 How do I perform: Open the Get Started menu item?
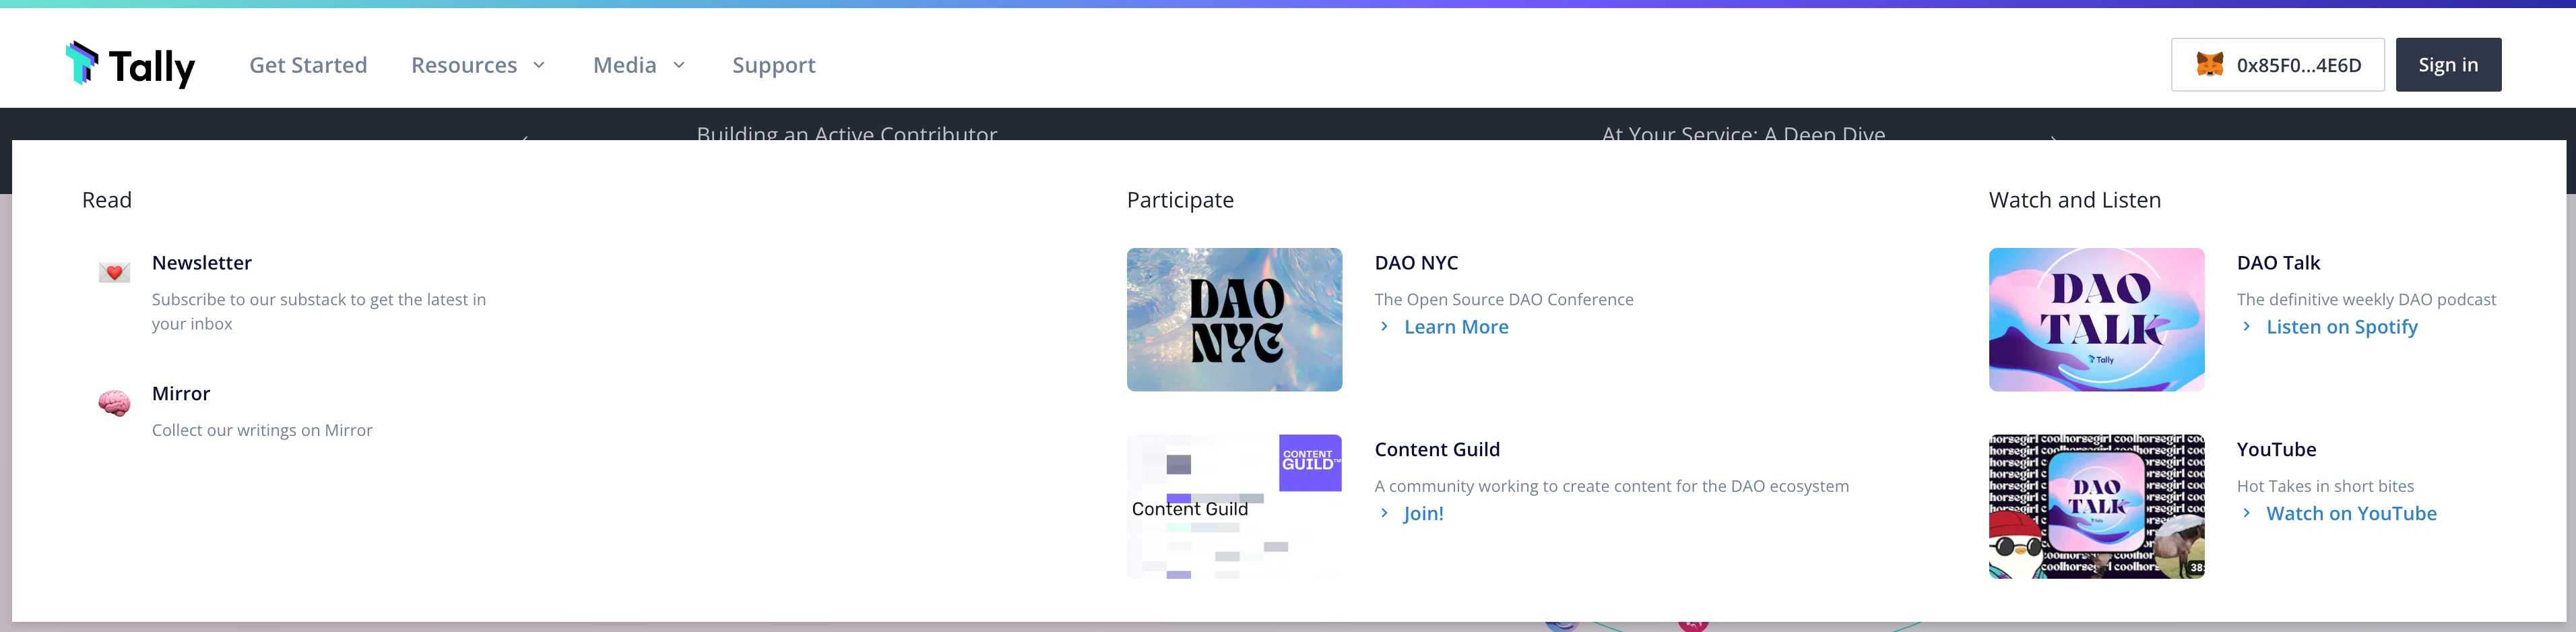point(308,65)
